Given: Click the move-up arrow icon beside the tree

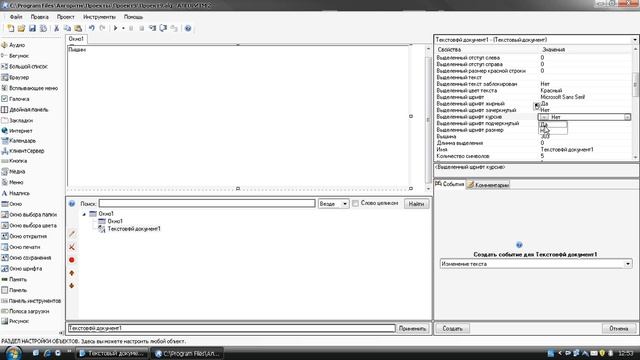Looking at the screenshot, I should coord(72,273).
